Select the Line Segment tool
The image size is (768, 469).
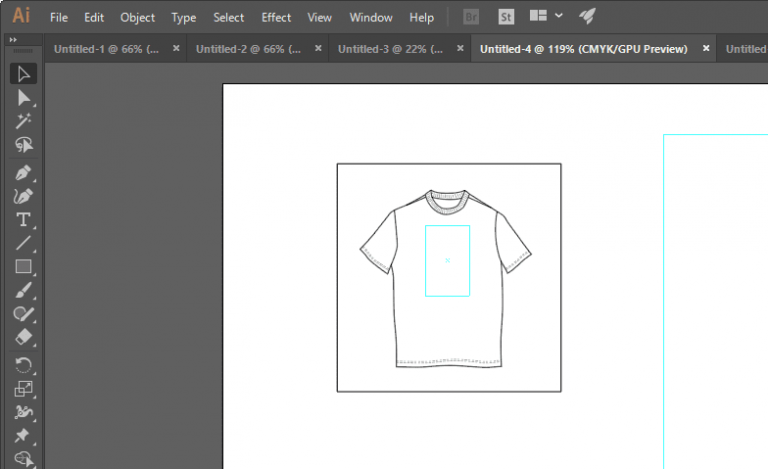(x=23, y=243)
